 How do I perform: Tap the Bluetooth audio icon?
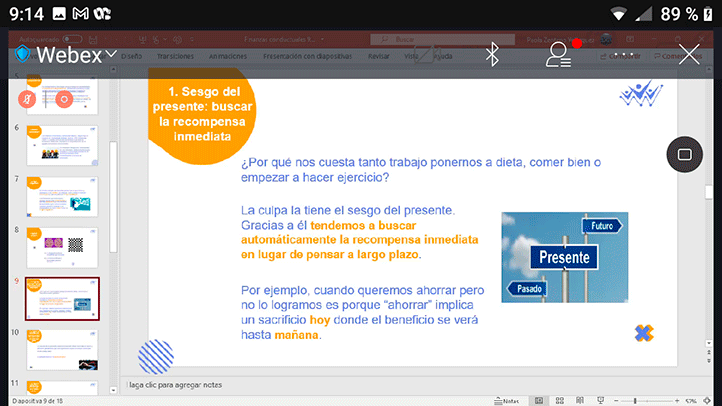point(492,55)
